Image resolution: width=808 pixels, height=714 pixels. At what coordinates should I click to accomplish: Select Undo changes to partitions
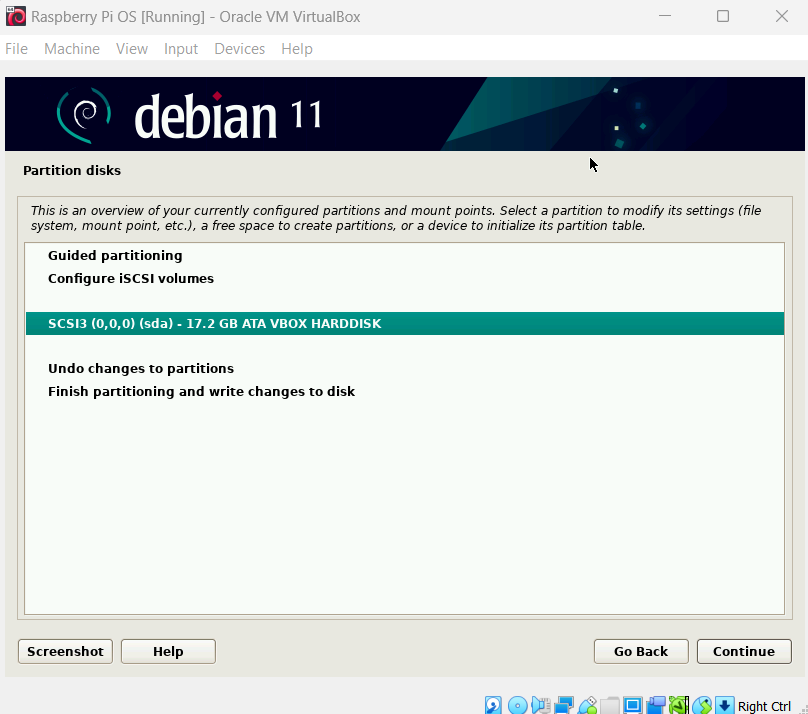click(x=140, y=369)
